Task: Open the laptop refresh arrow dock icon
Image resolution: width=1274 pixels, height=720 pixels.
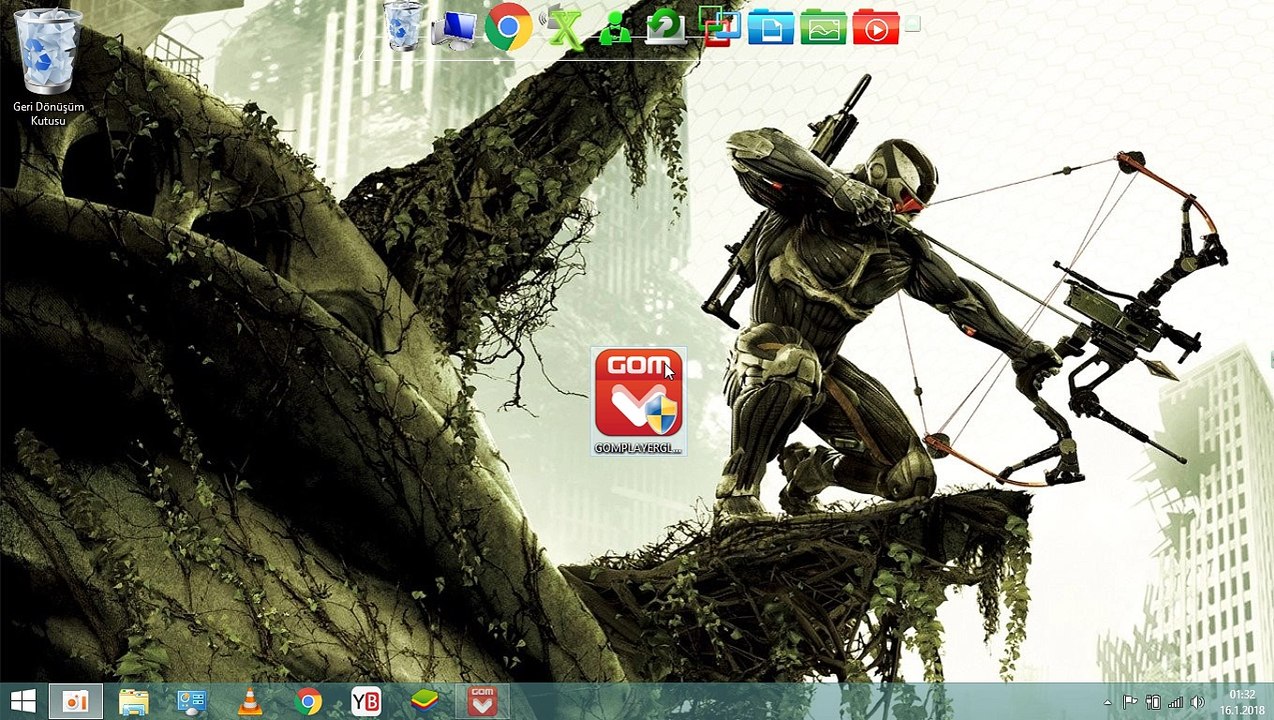Action: [664, 27]
